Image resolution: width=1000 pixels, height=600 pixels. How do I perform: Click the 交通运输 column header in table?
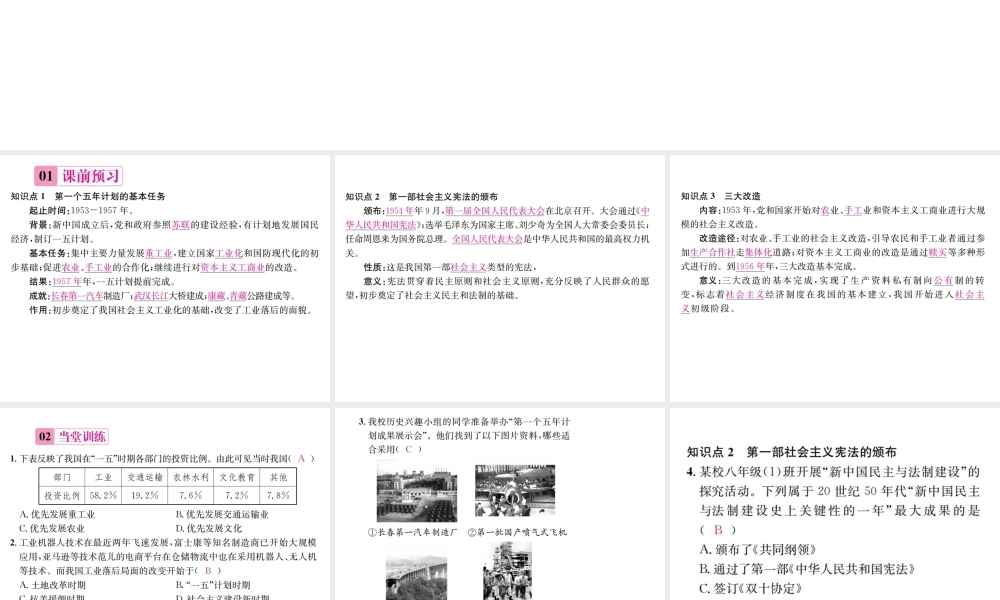pos(145,477)
